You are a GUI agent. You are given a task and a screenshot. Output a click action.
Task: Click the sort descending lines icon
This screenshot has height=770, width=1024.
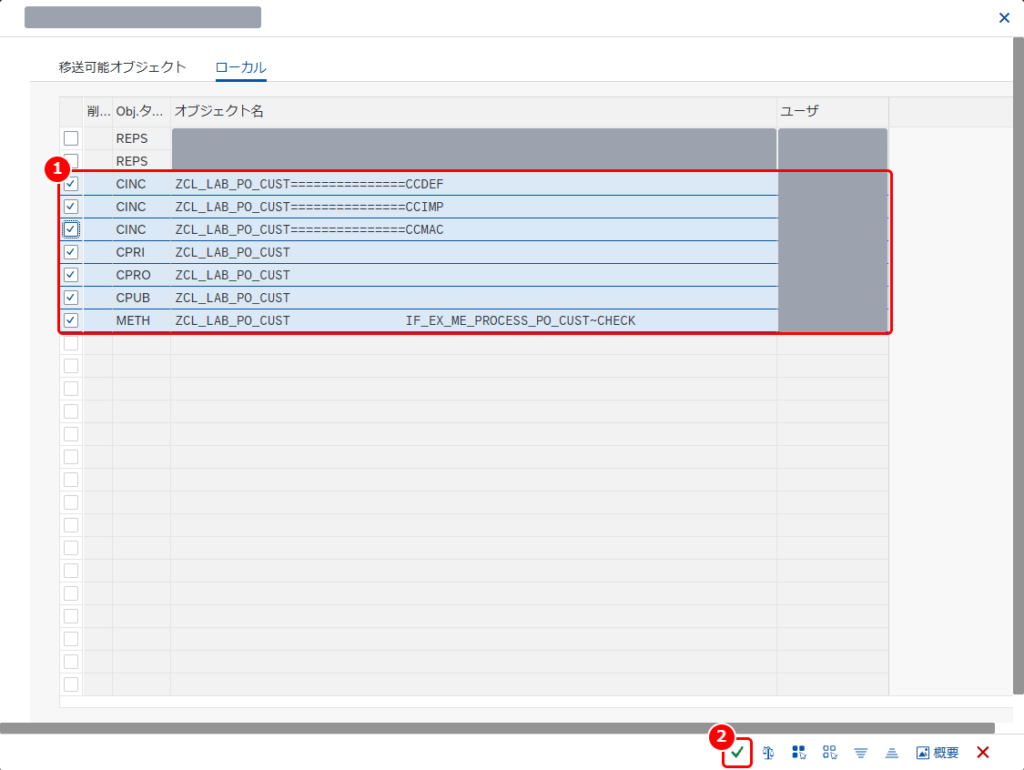click(861, 753)
